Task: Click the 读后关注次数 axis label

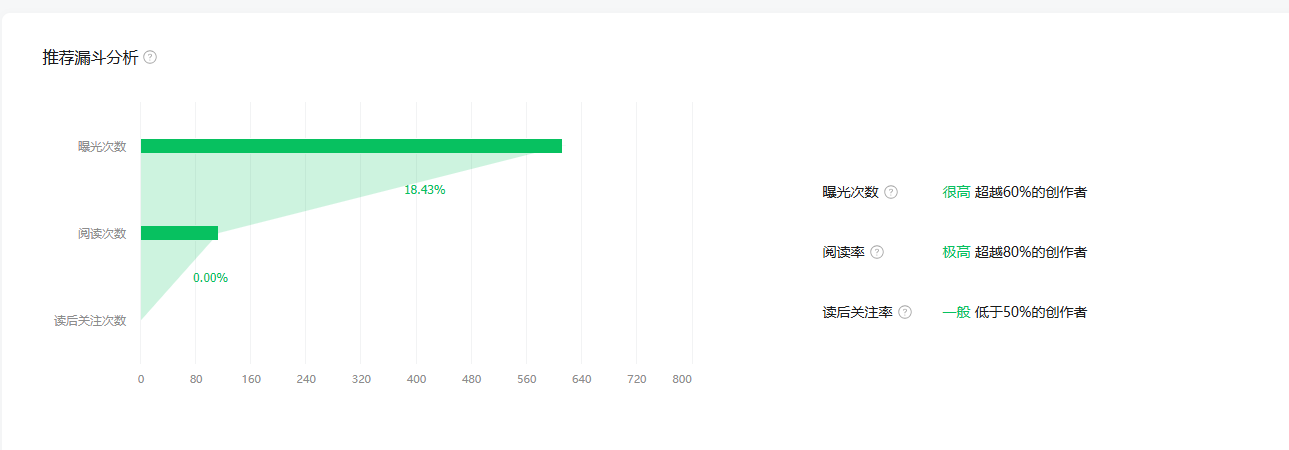Action: [x=90, y=321]
